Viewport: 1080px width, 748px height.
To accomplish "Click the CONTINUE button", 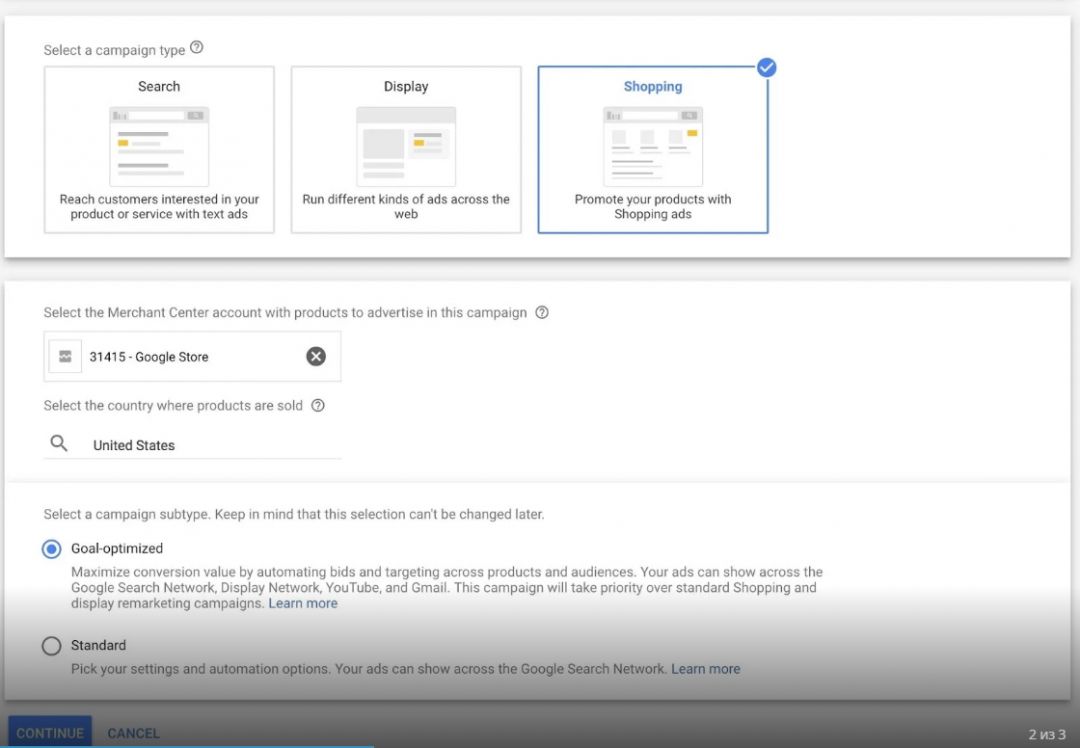I will [49, 732].
